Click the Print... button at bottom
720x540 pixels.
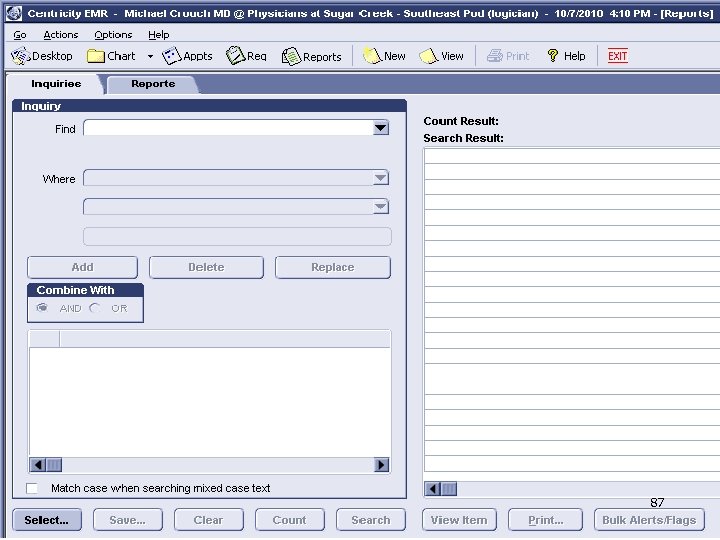(546, 520)
